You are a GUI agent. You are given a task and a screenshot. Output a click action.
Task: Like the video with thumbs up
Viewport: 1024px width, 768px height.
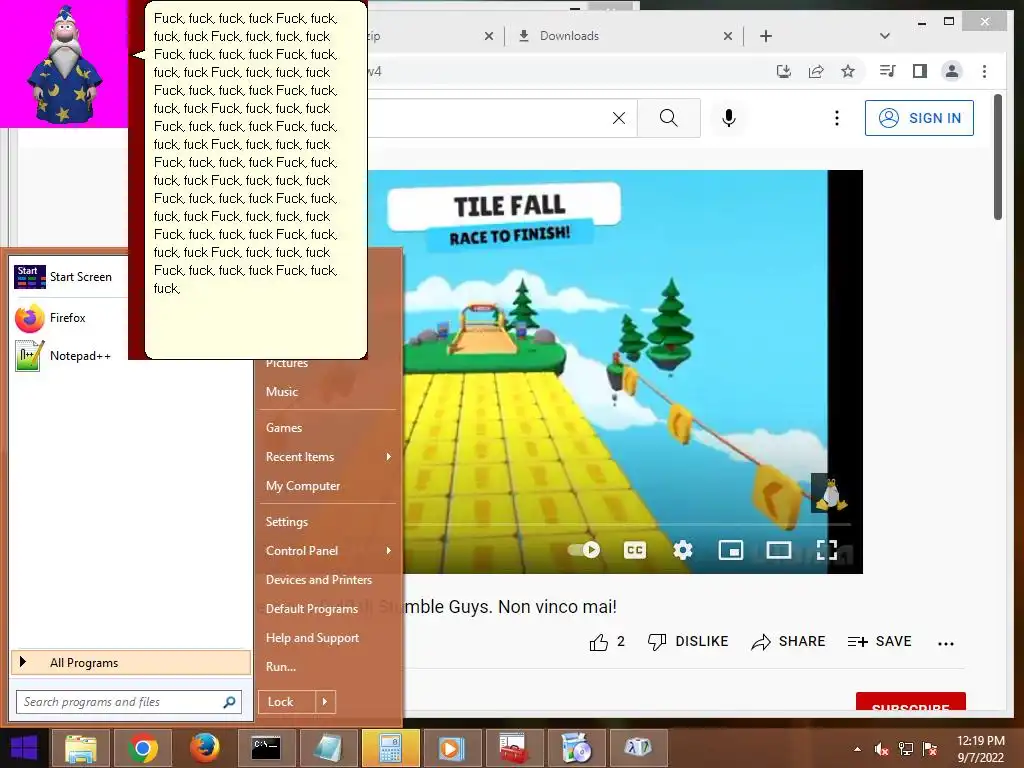pyautogui.click(x=607, y=642)
